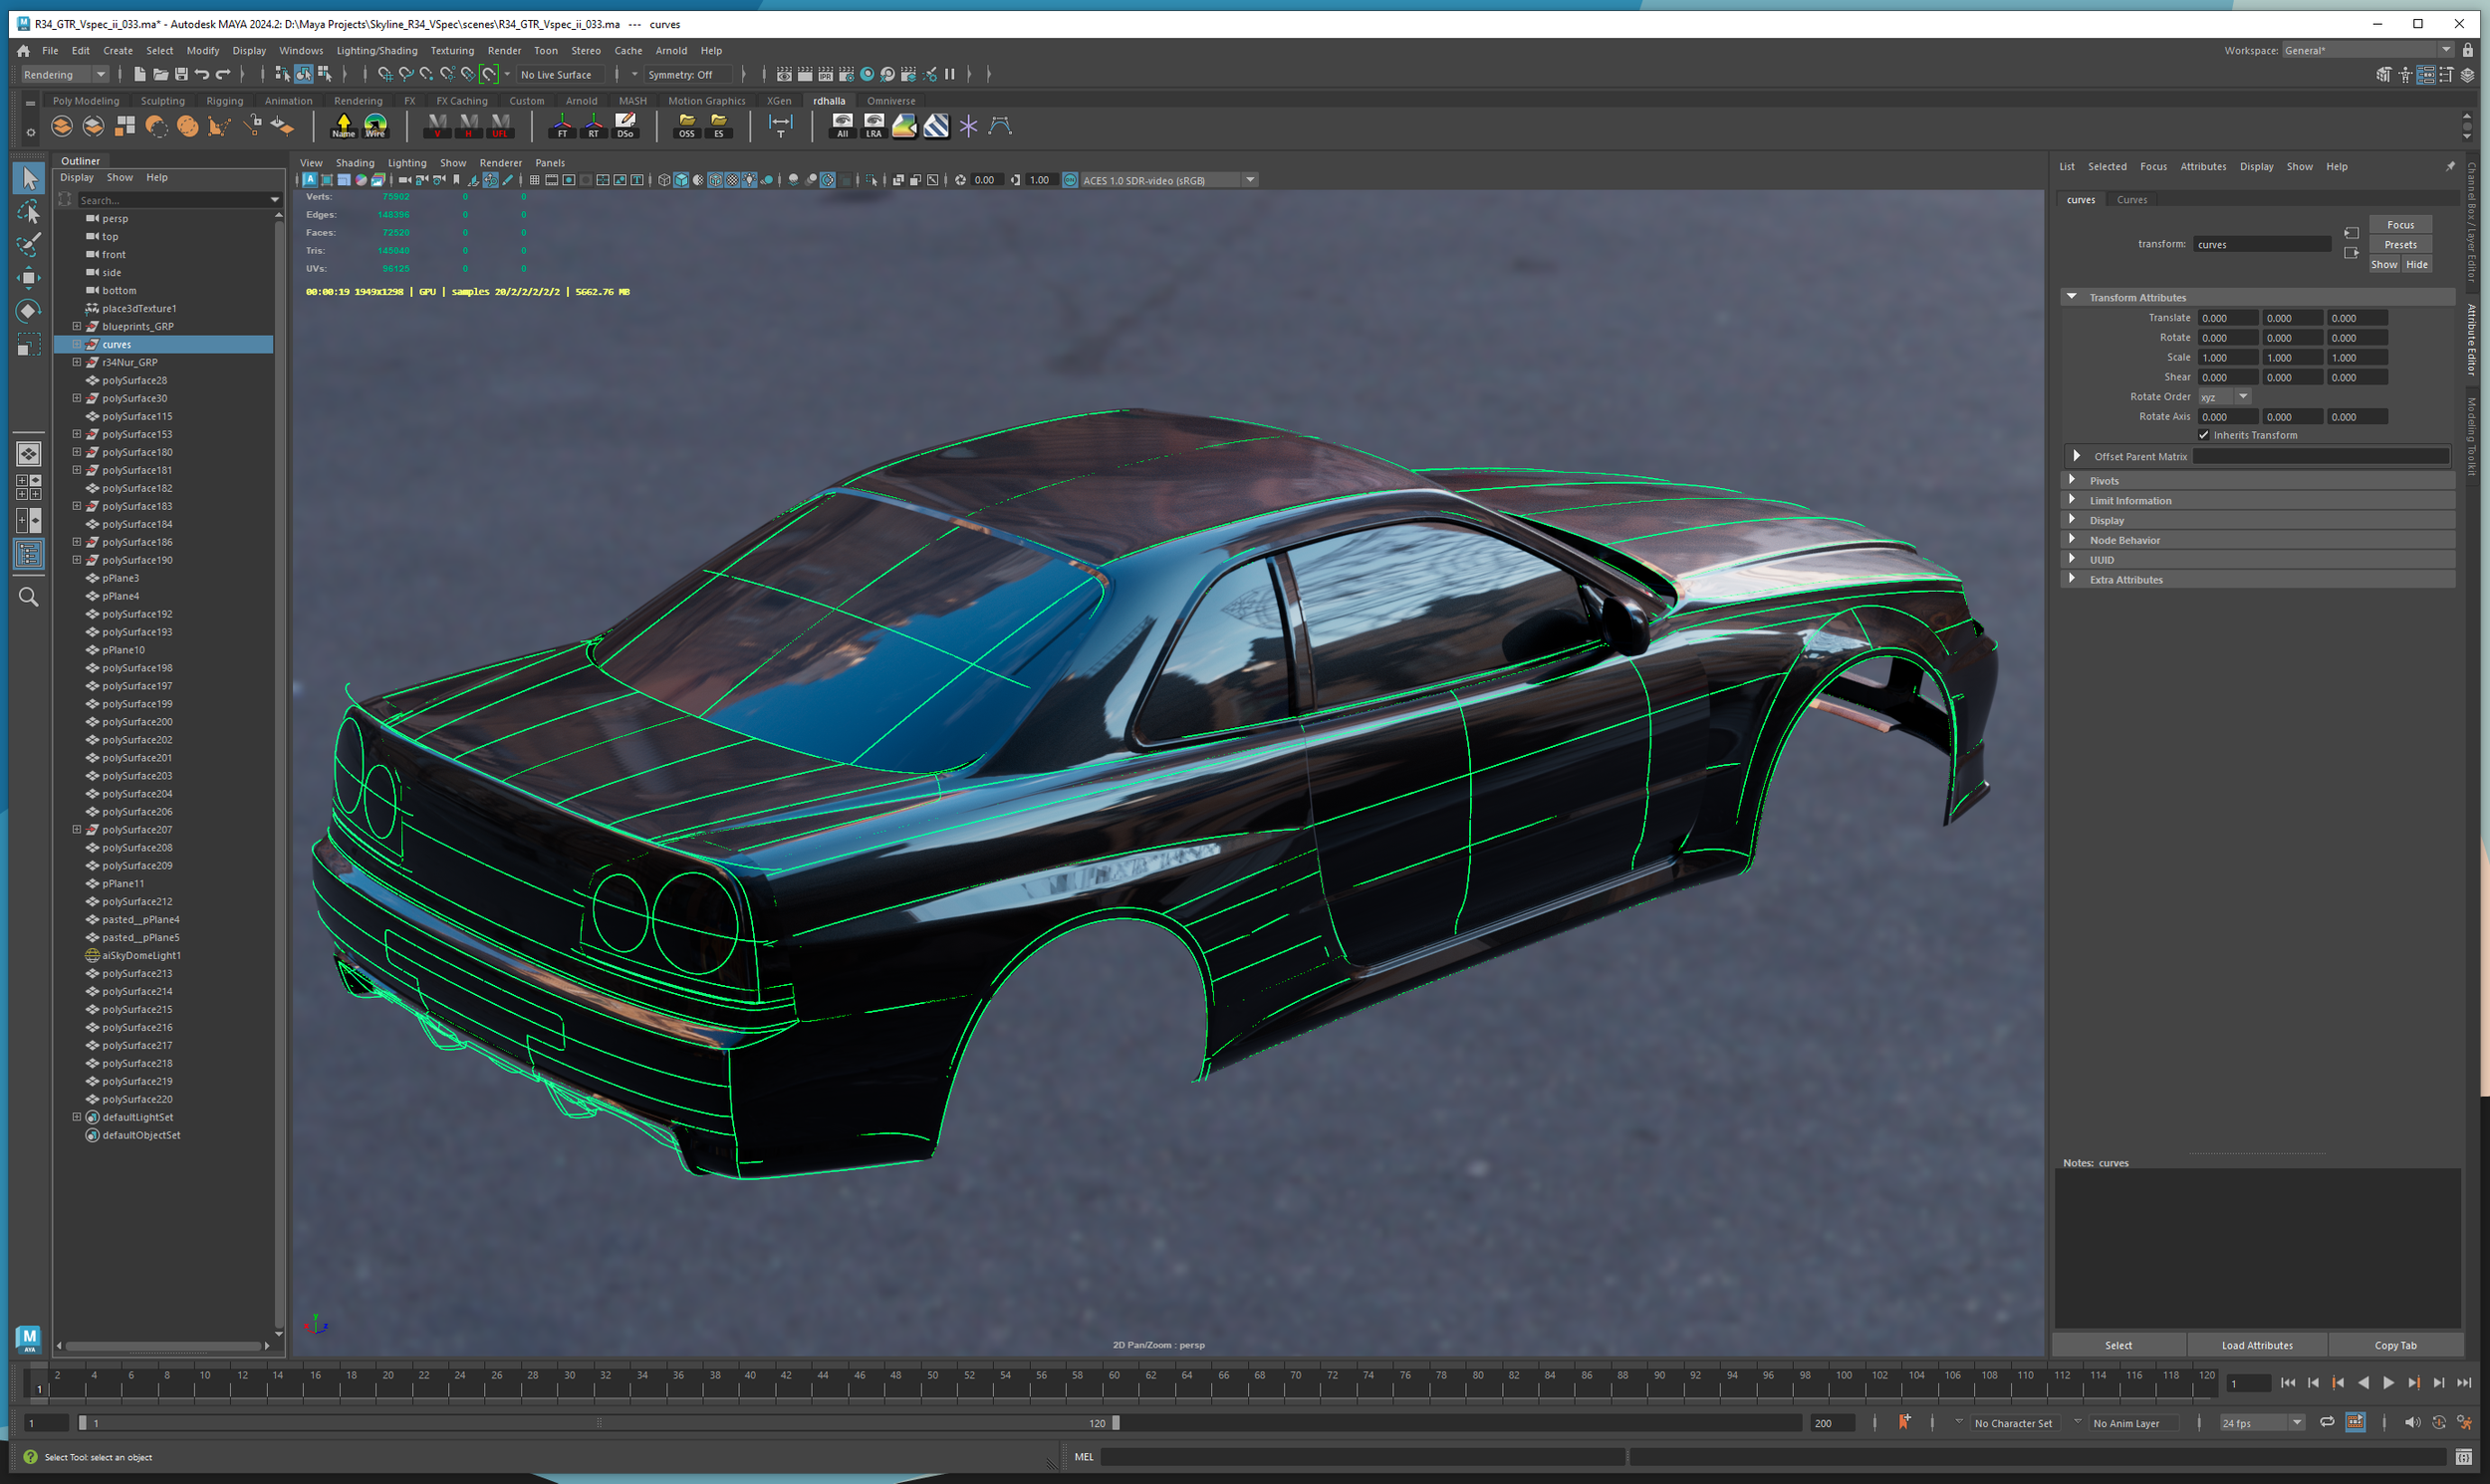Image resolution: width=2490 pixels, height=1484 pixels.
Task: Open the Render View clapperboard icon
Action: coord(784,74)
